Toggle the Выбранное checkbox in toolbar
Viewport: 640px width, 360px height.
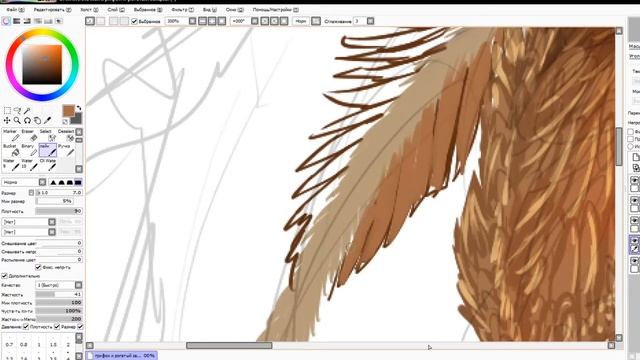point(134,21)
